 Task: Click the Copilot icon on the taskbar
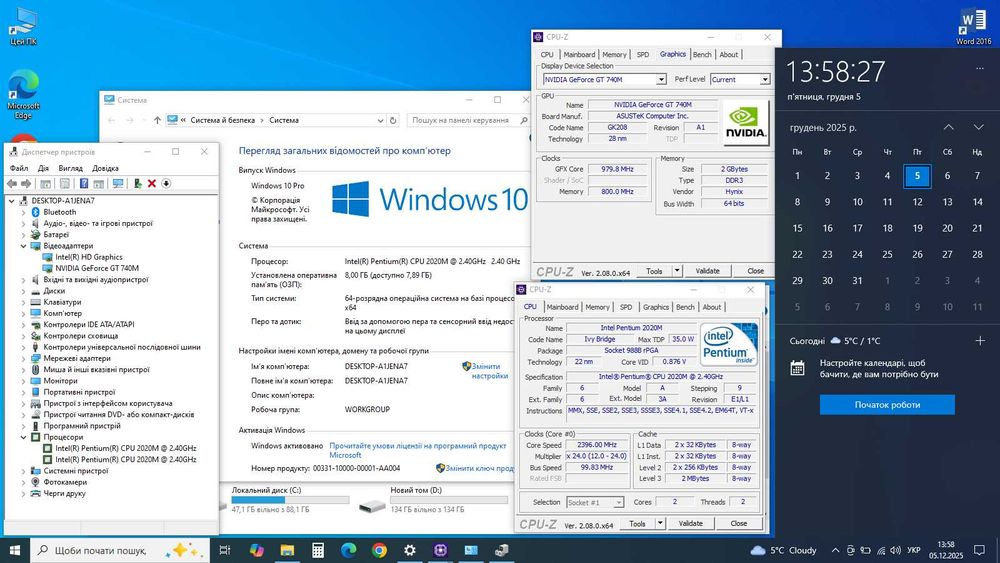256,550
